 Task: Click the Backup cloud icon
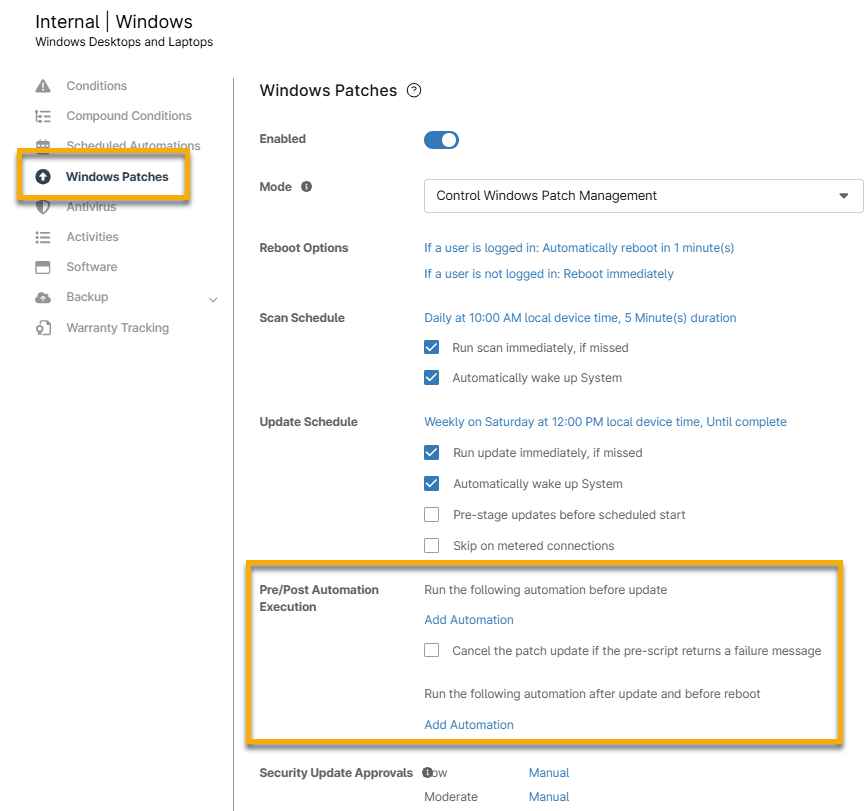tap(43, 297)
